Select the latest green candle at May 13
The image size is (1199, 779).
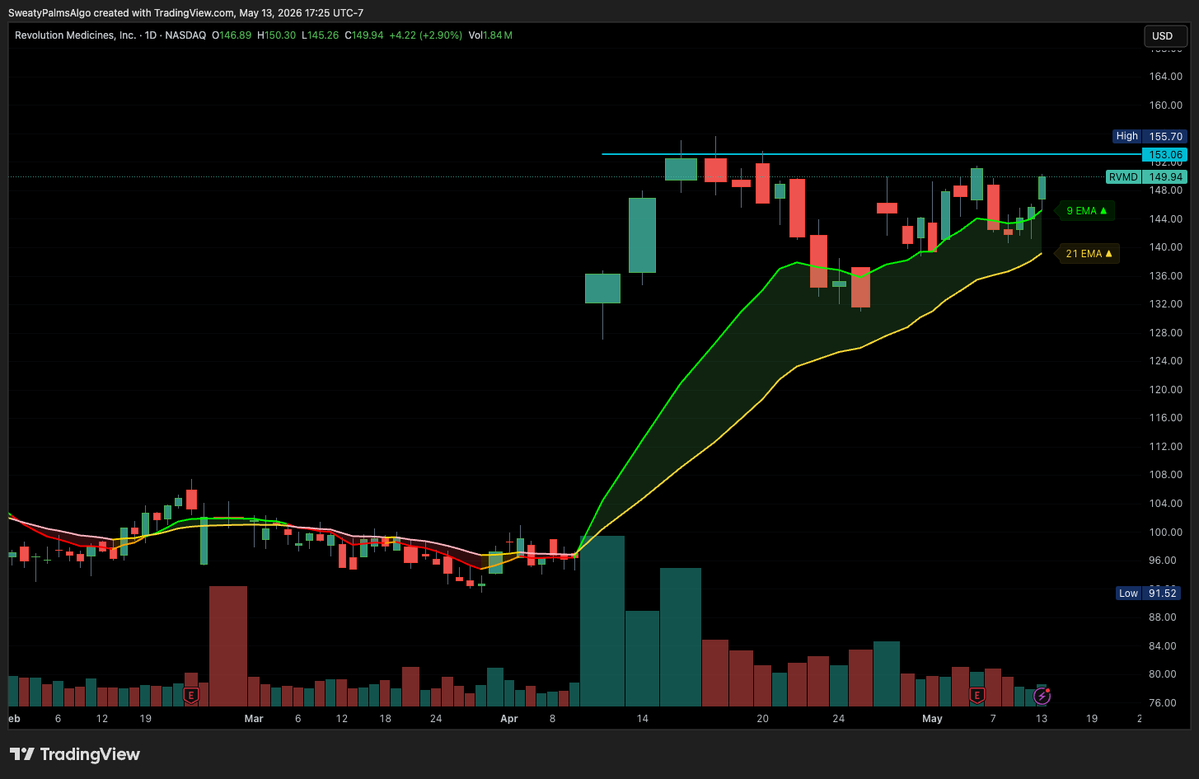(1041, 188)
